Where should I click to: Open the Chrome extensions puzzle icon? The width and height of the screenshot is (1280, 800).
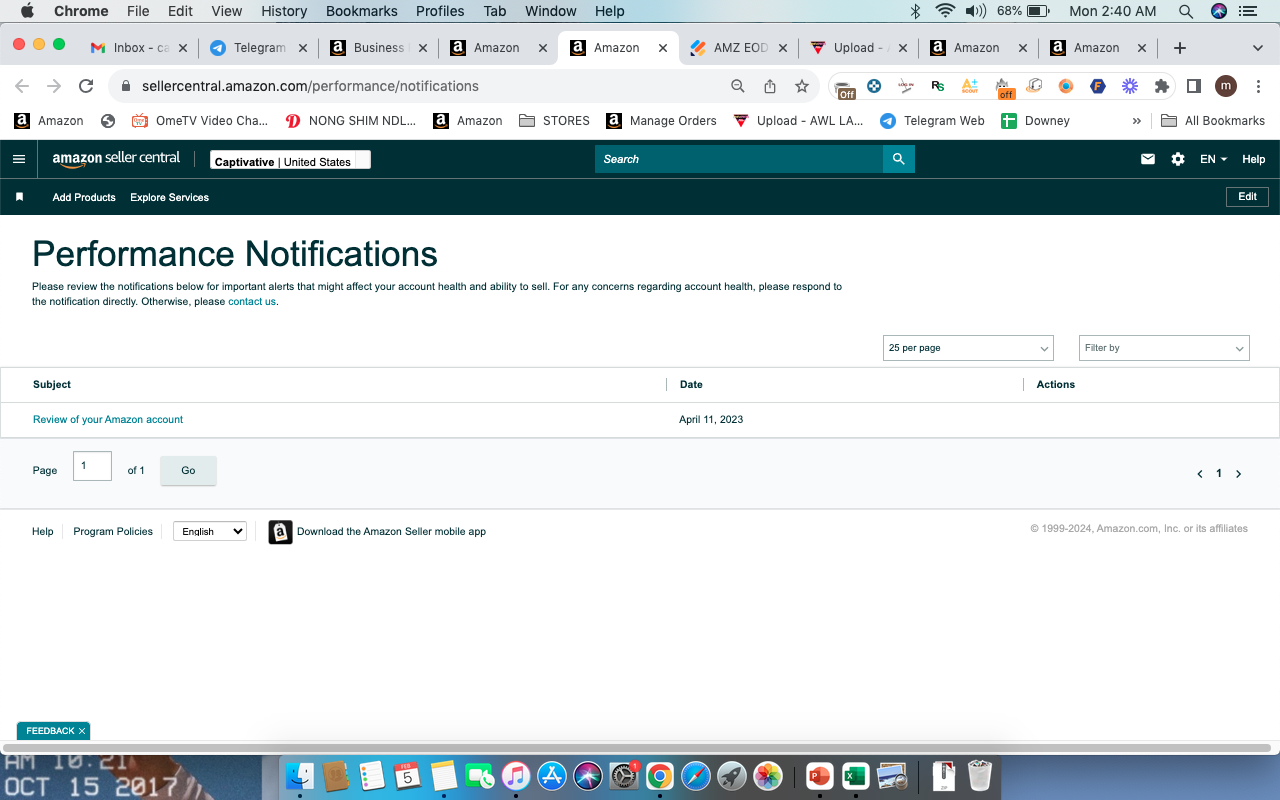click(1161, 86)
